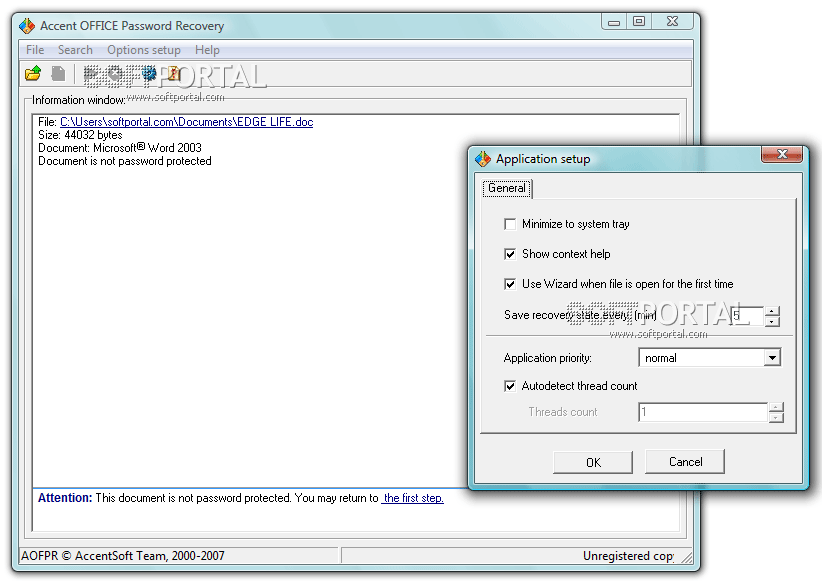
Task: Decrease the Threads count value
Action: tap(776, 417)
